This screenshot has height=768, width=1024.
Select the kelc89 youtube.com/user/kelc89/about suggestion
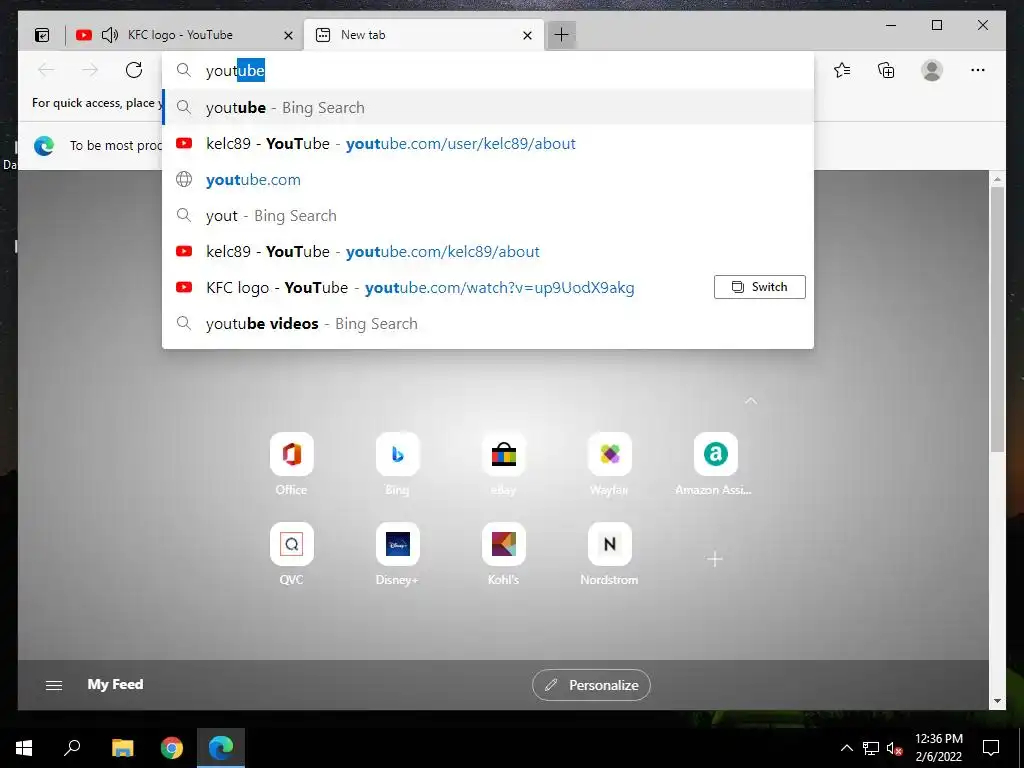coord(488,144)
